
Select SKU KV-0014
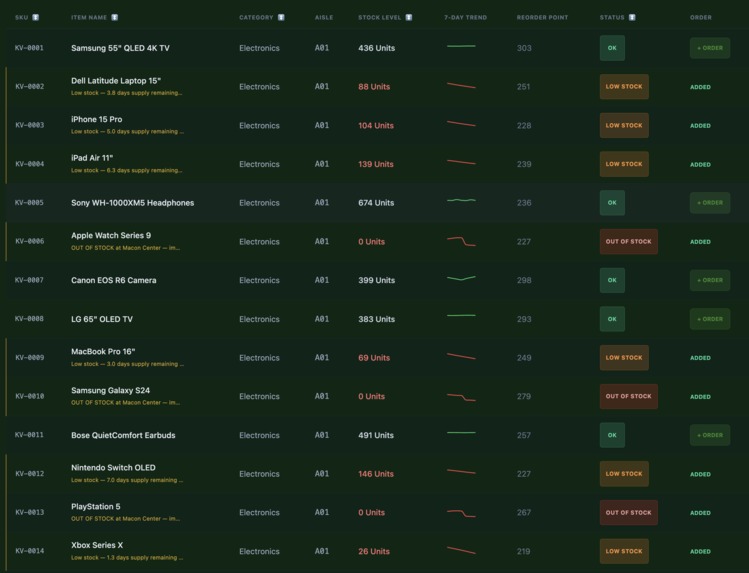click(29, 551)
